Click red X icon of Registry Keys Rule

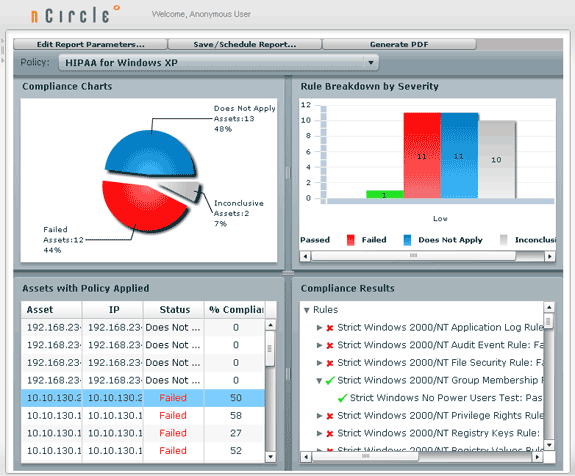(x=330, y=433)
